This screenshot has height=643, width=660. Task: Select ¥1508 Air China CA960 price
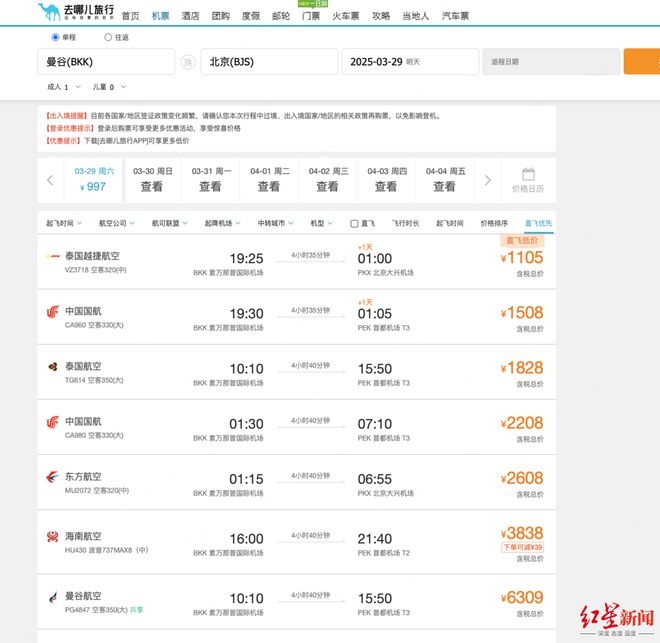(522, 313)
